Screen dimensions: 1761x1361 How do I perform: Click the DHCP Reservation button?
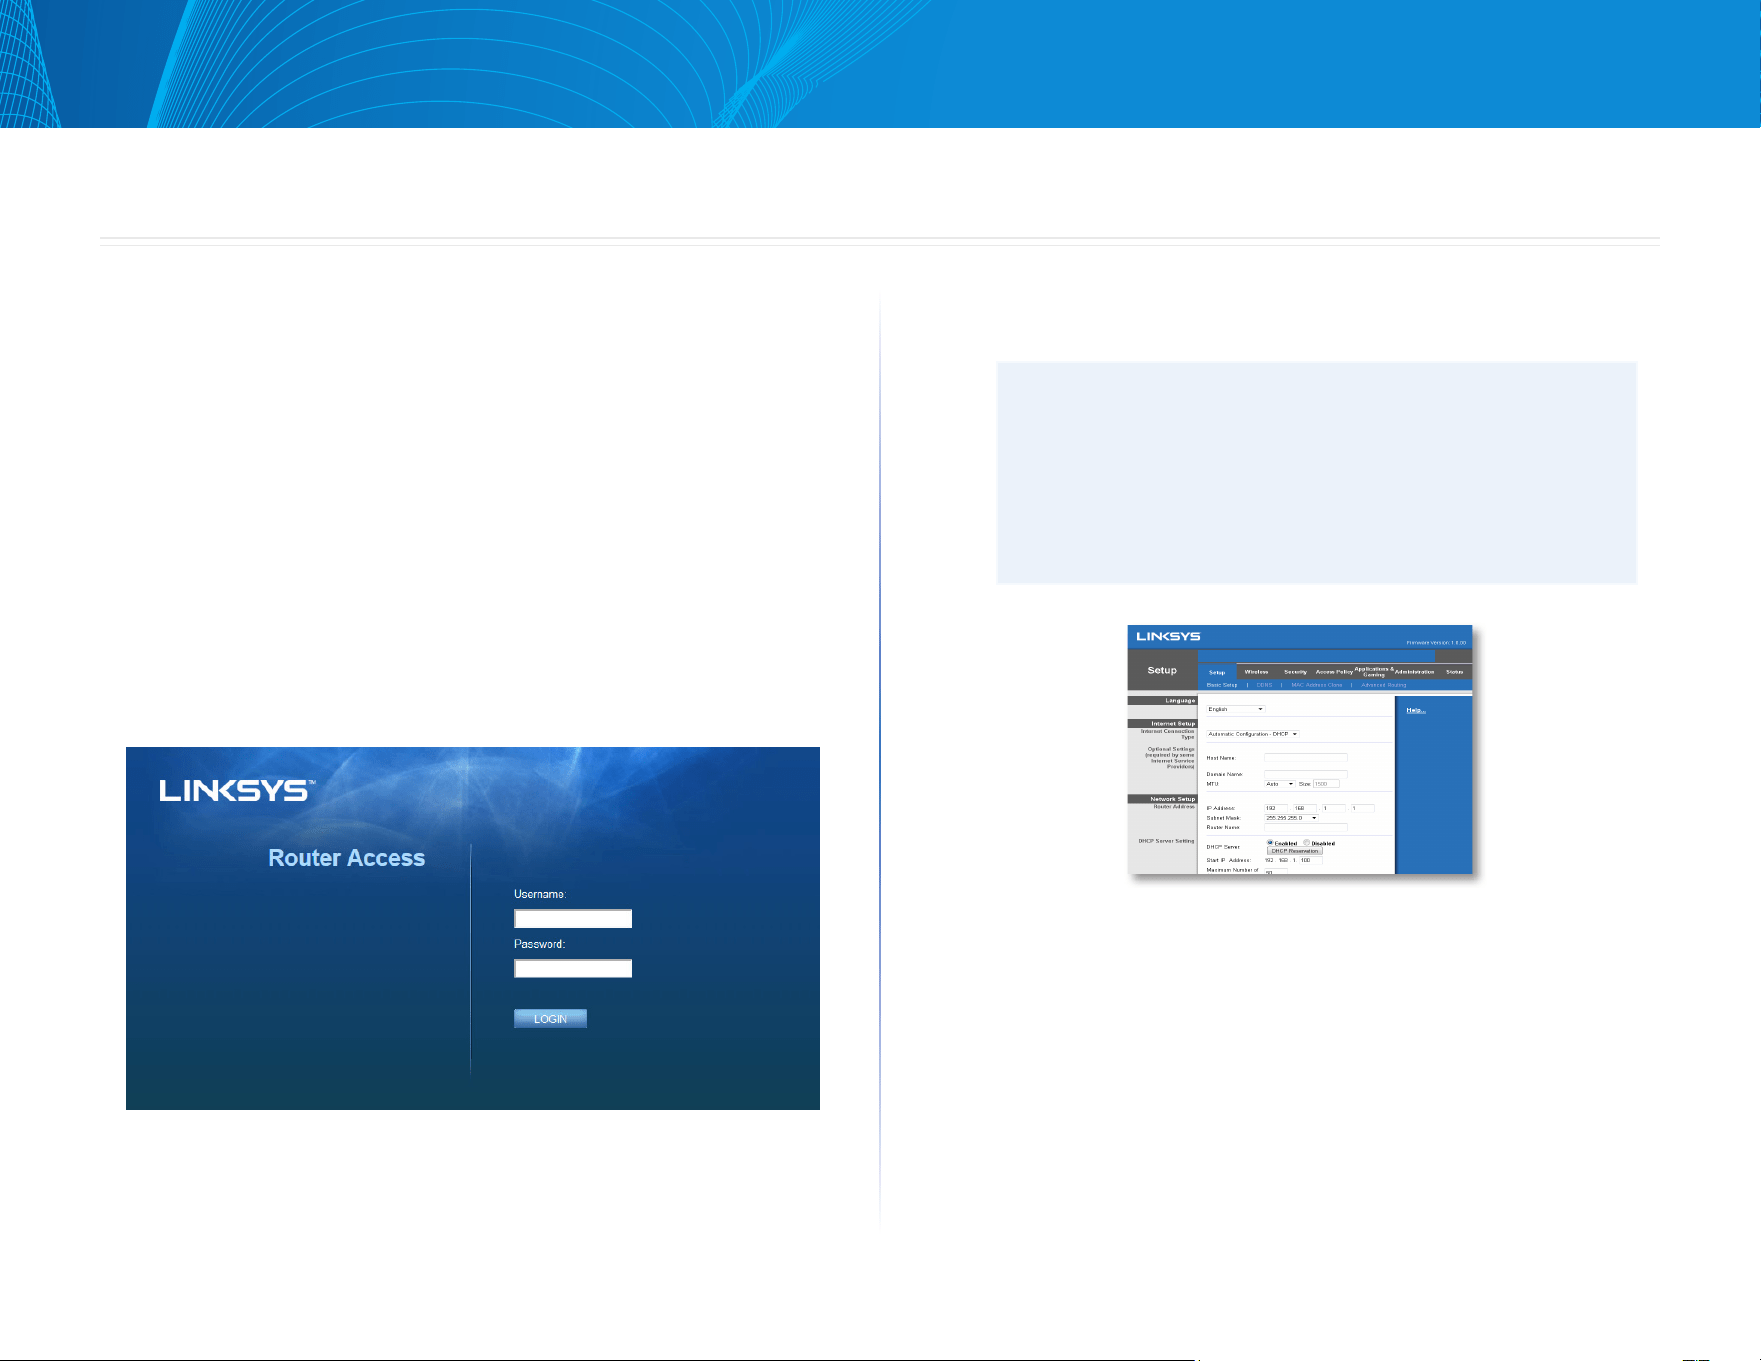(1295, 851)
